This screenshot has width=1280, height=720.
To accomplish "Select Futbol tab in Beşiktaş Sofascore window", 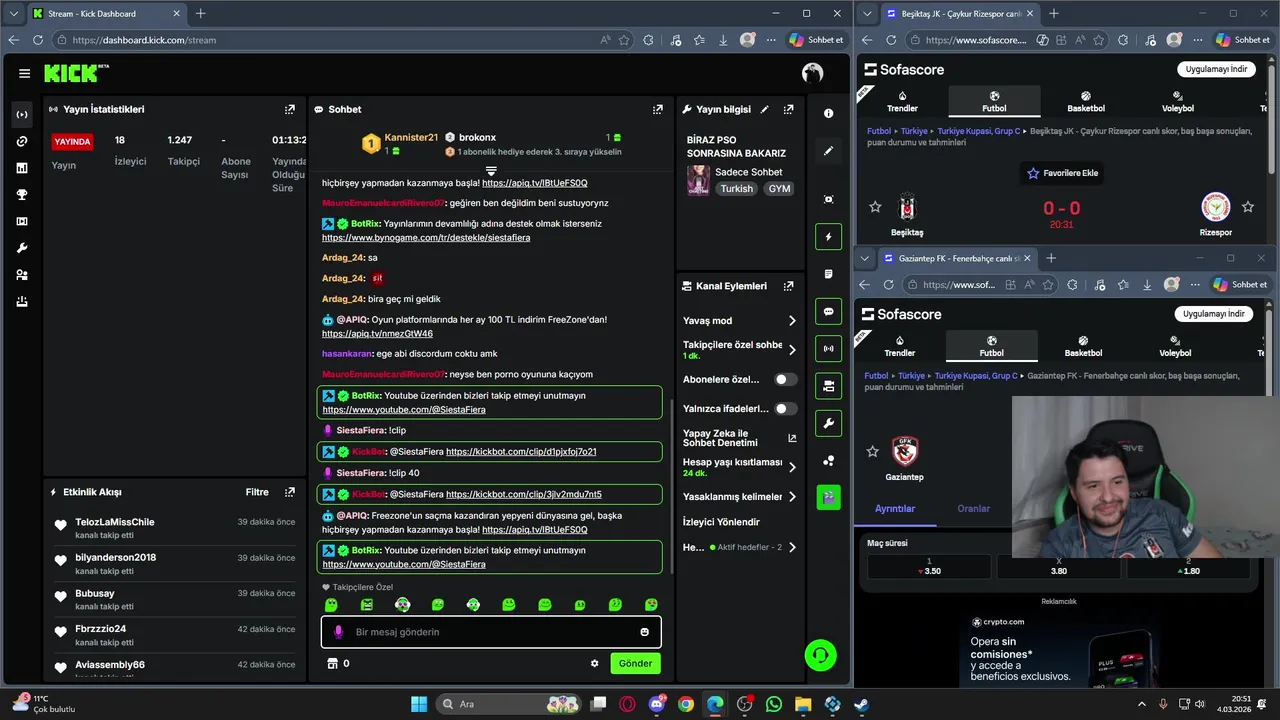I will tap(994, 101).
